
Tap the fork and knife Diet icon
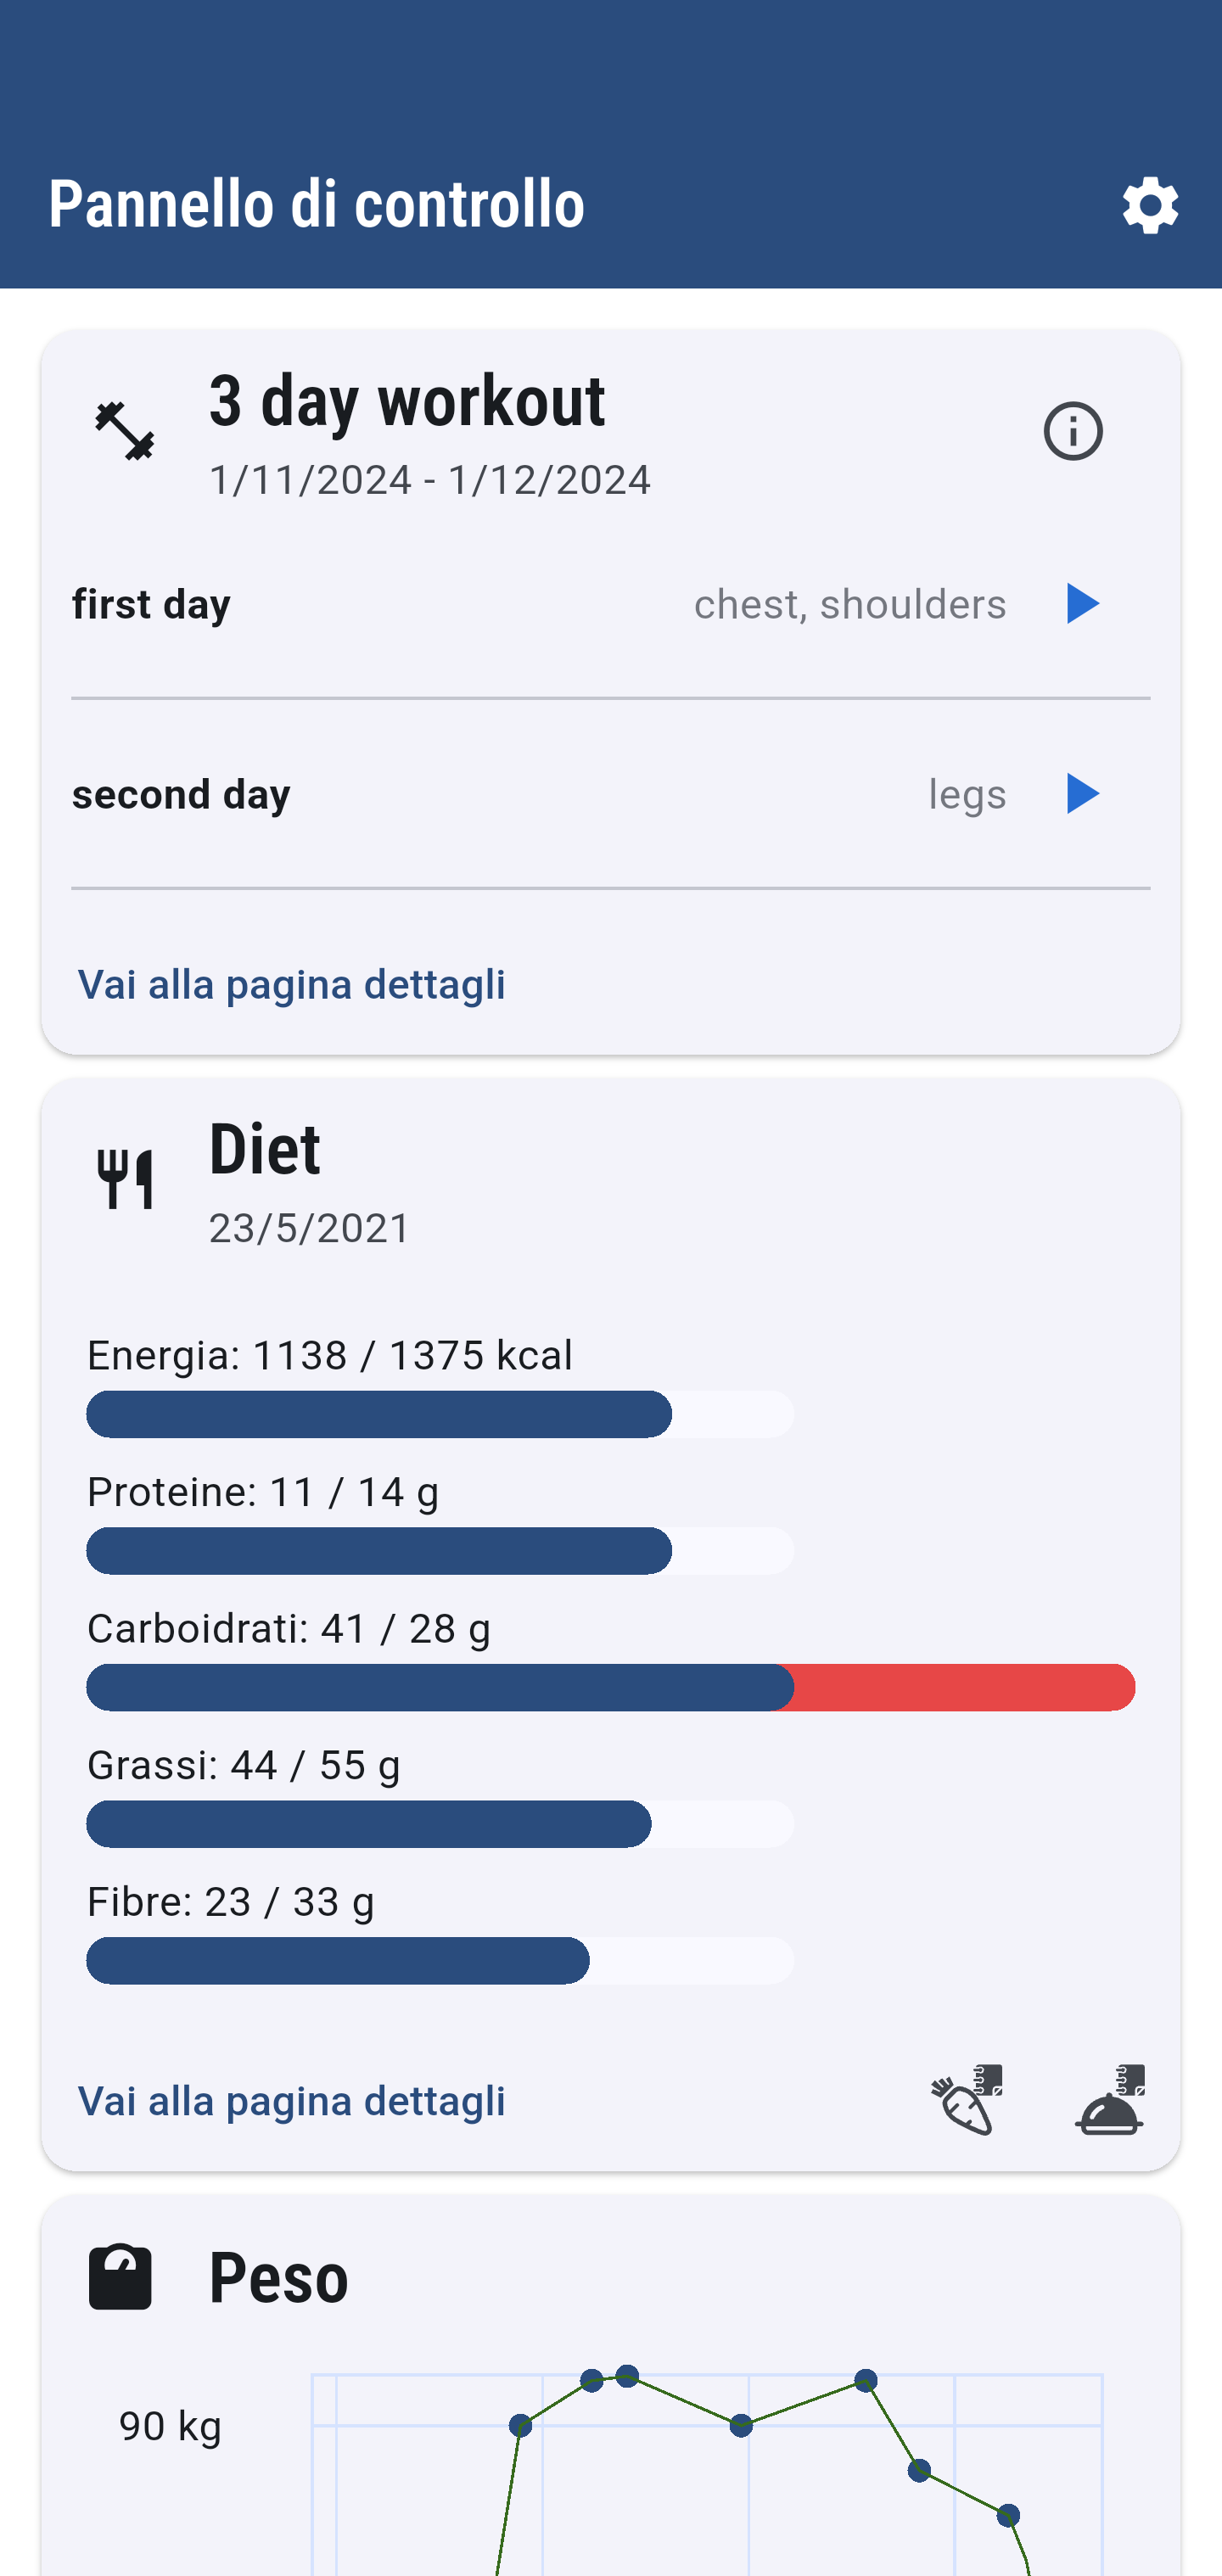(125, 1180)
